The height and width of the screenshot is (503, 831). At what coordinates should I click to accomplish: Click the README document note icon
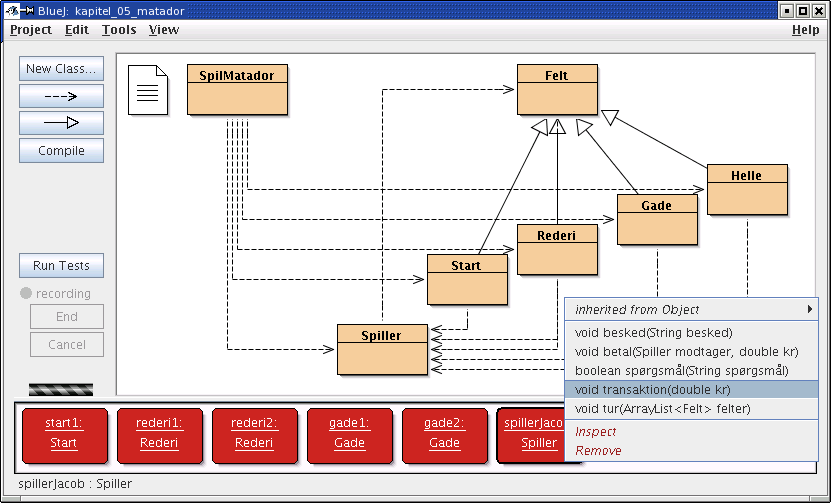(147, 90)
